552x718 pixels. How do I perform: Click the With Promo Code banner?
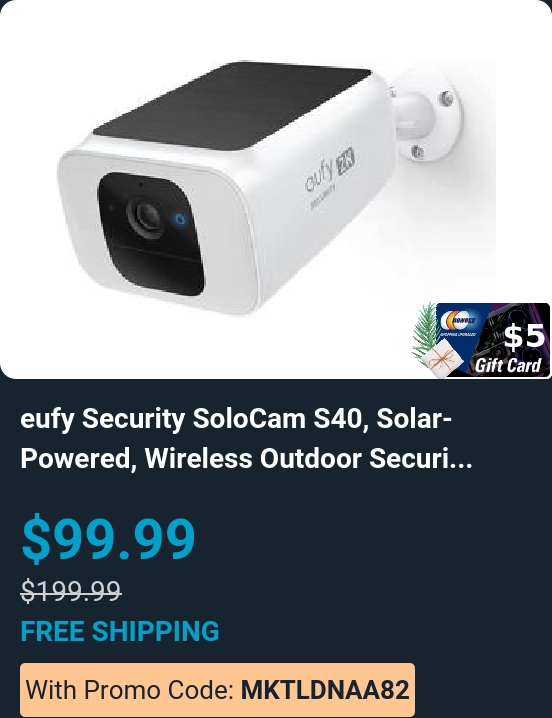217,690
